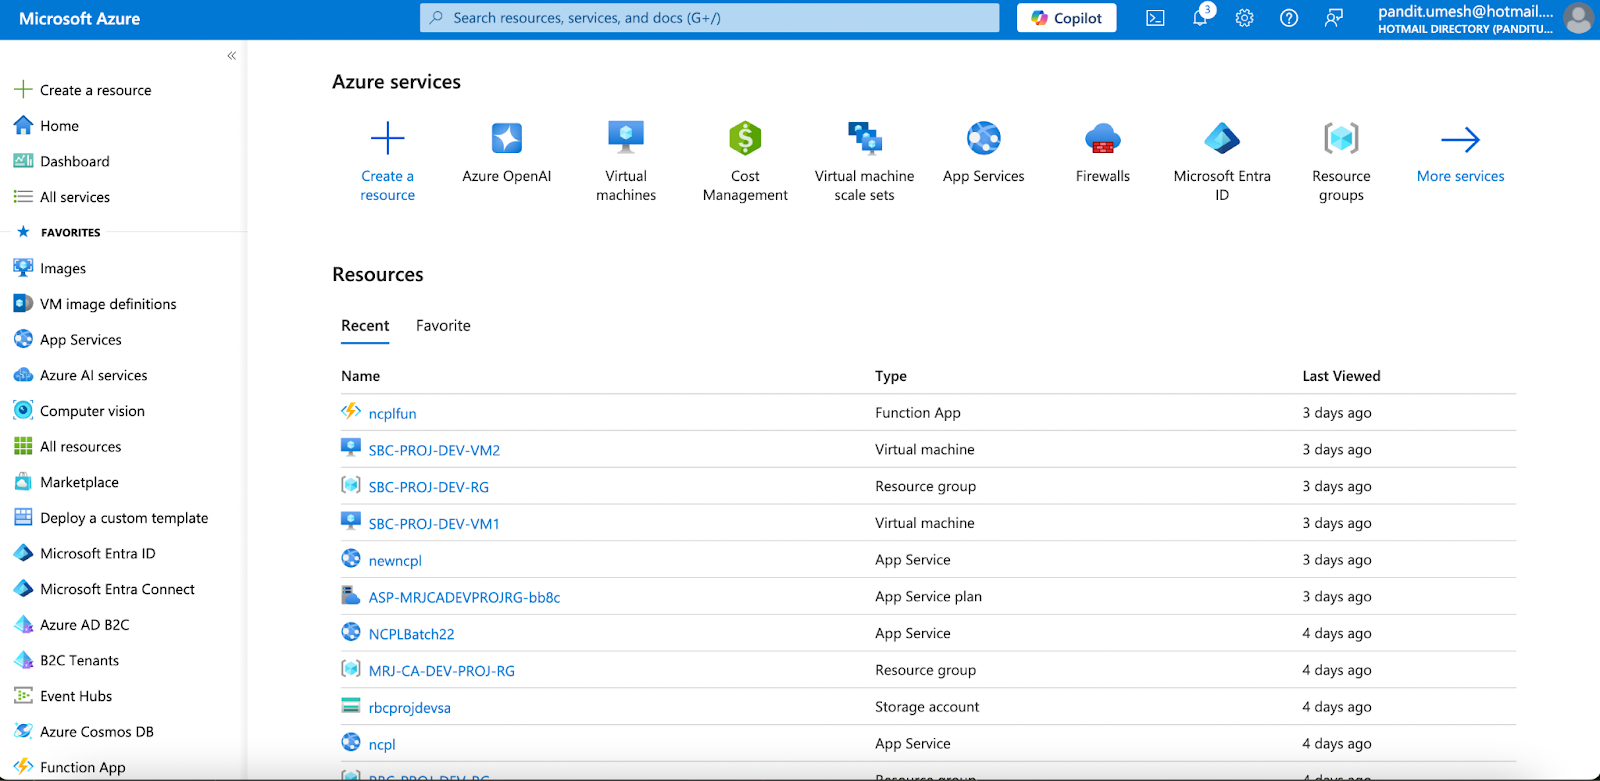Open SBC-PROJ-DEV-RG resource group
This screenshot has width=1600, height=781.
tap(429, 487)
